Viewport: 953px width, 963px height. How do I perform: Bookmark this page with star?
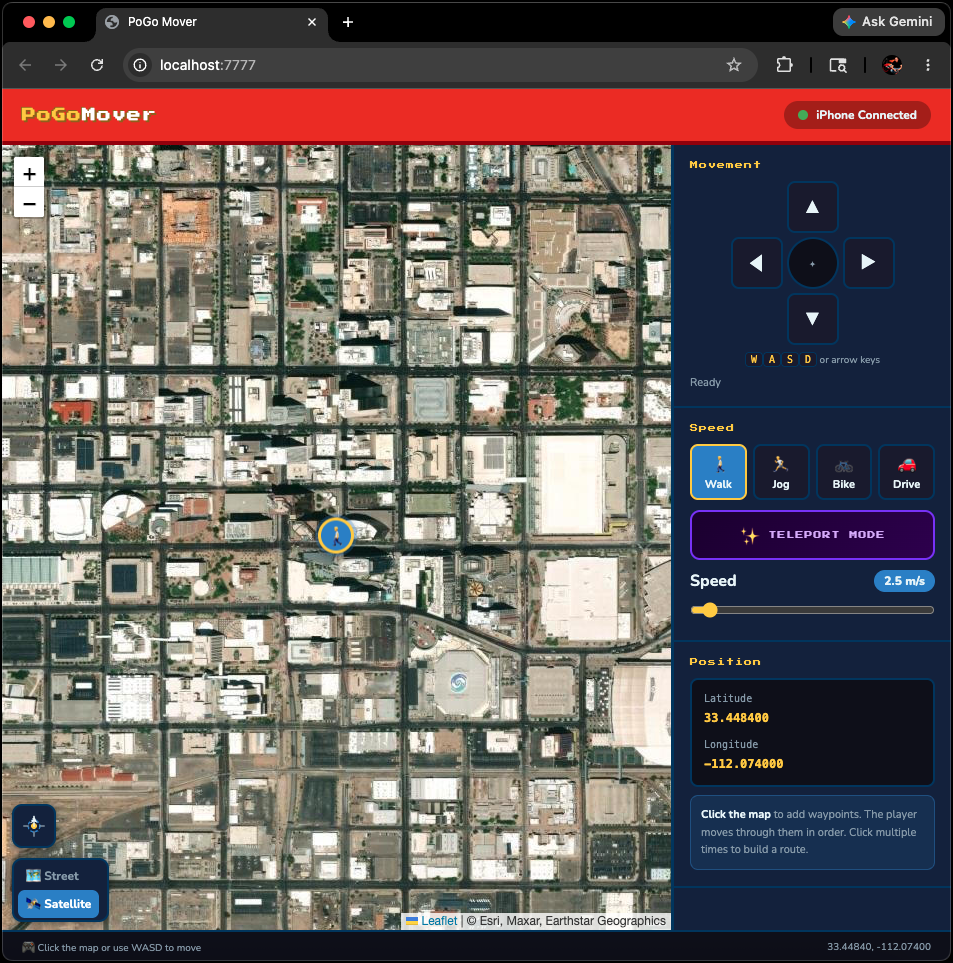pyautogui.click(x=734, y=65)
